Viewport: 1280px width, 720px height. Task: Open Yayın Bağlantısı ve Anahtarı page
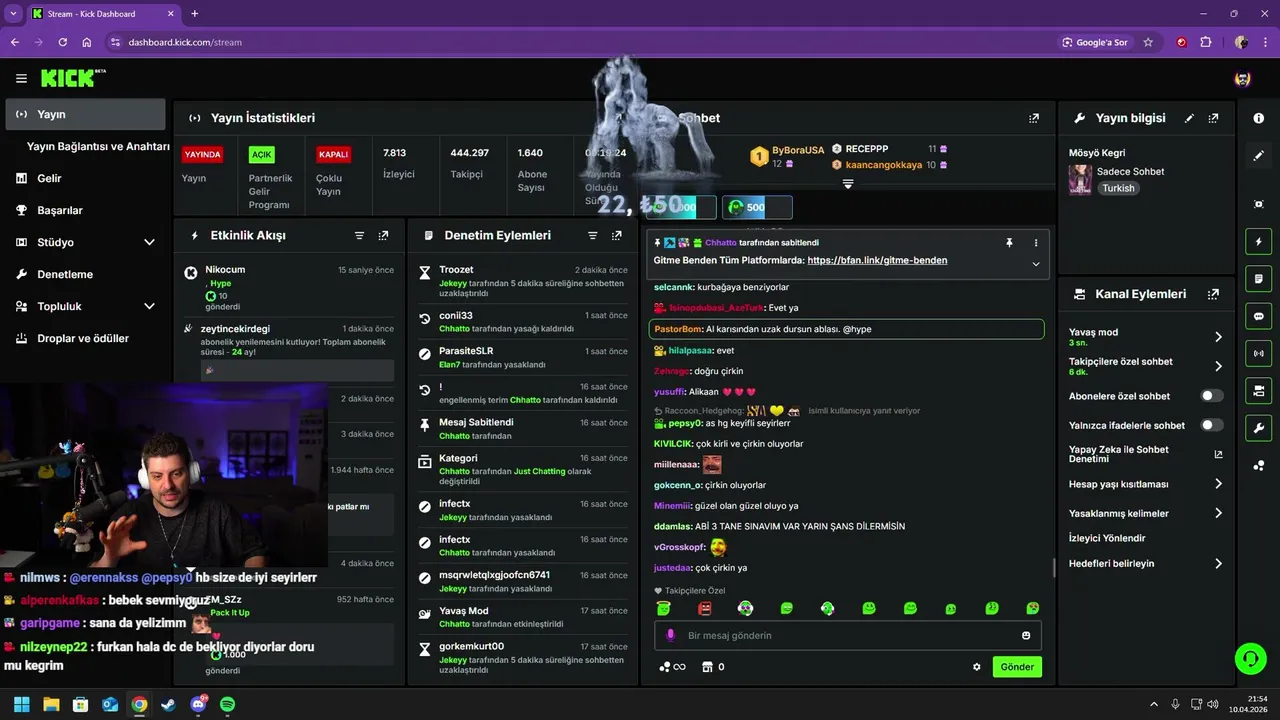click(98, 146)
